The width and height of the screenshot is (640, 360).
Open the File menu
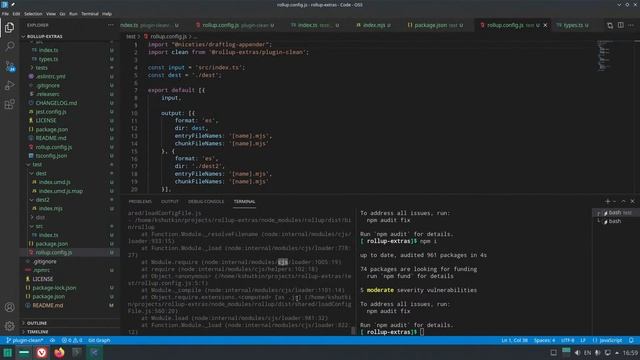coord(5,13)
